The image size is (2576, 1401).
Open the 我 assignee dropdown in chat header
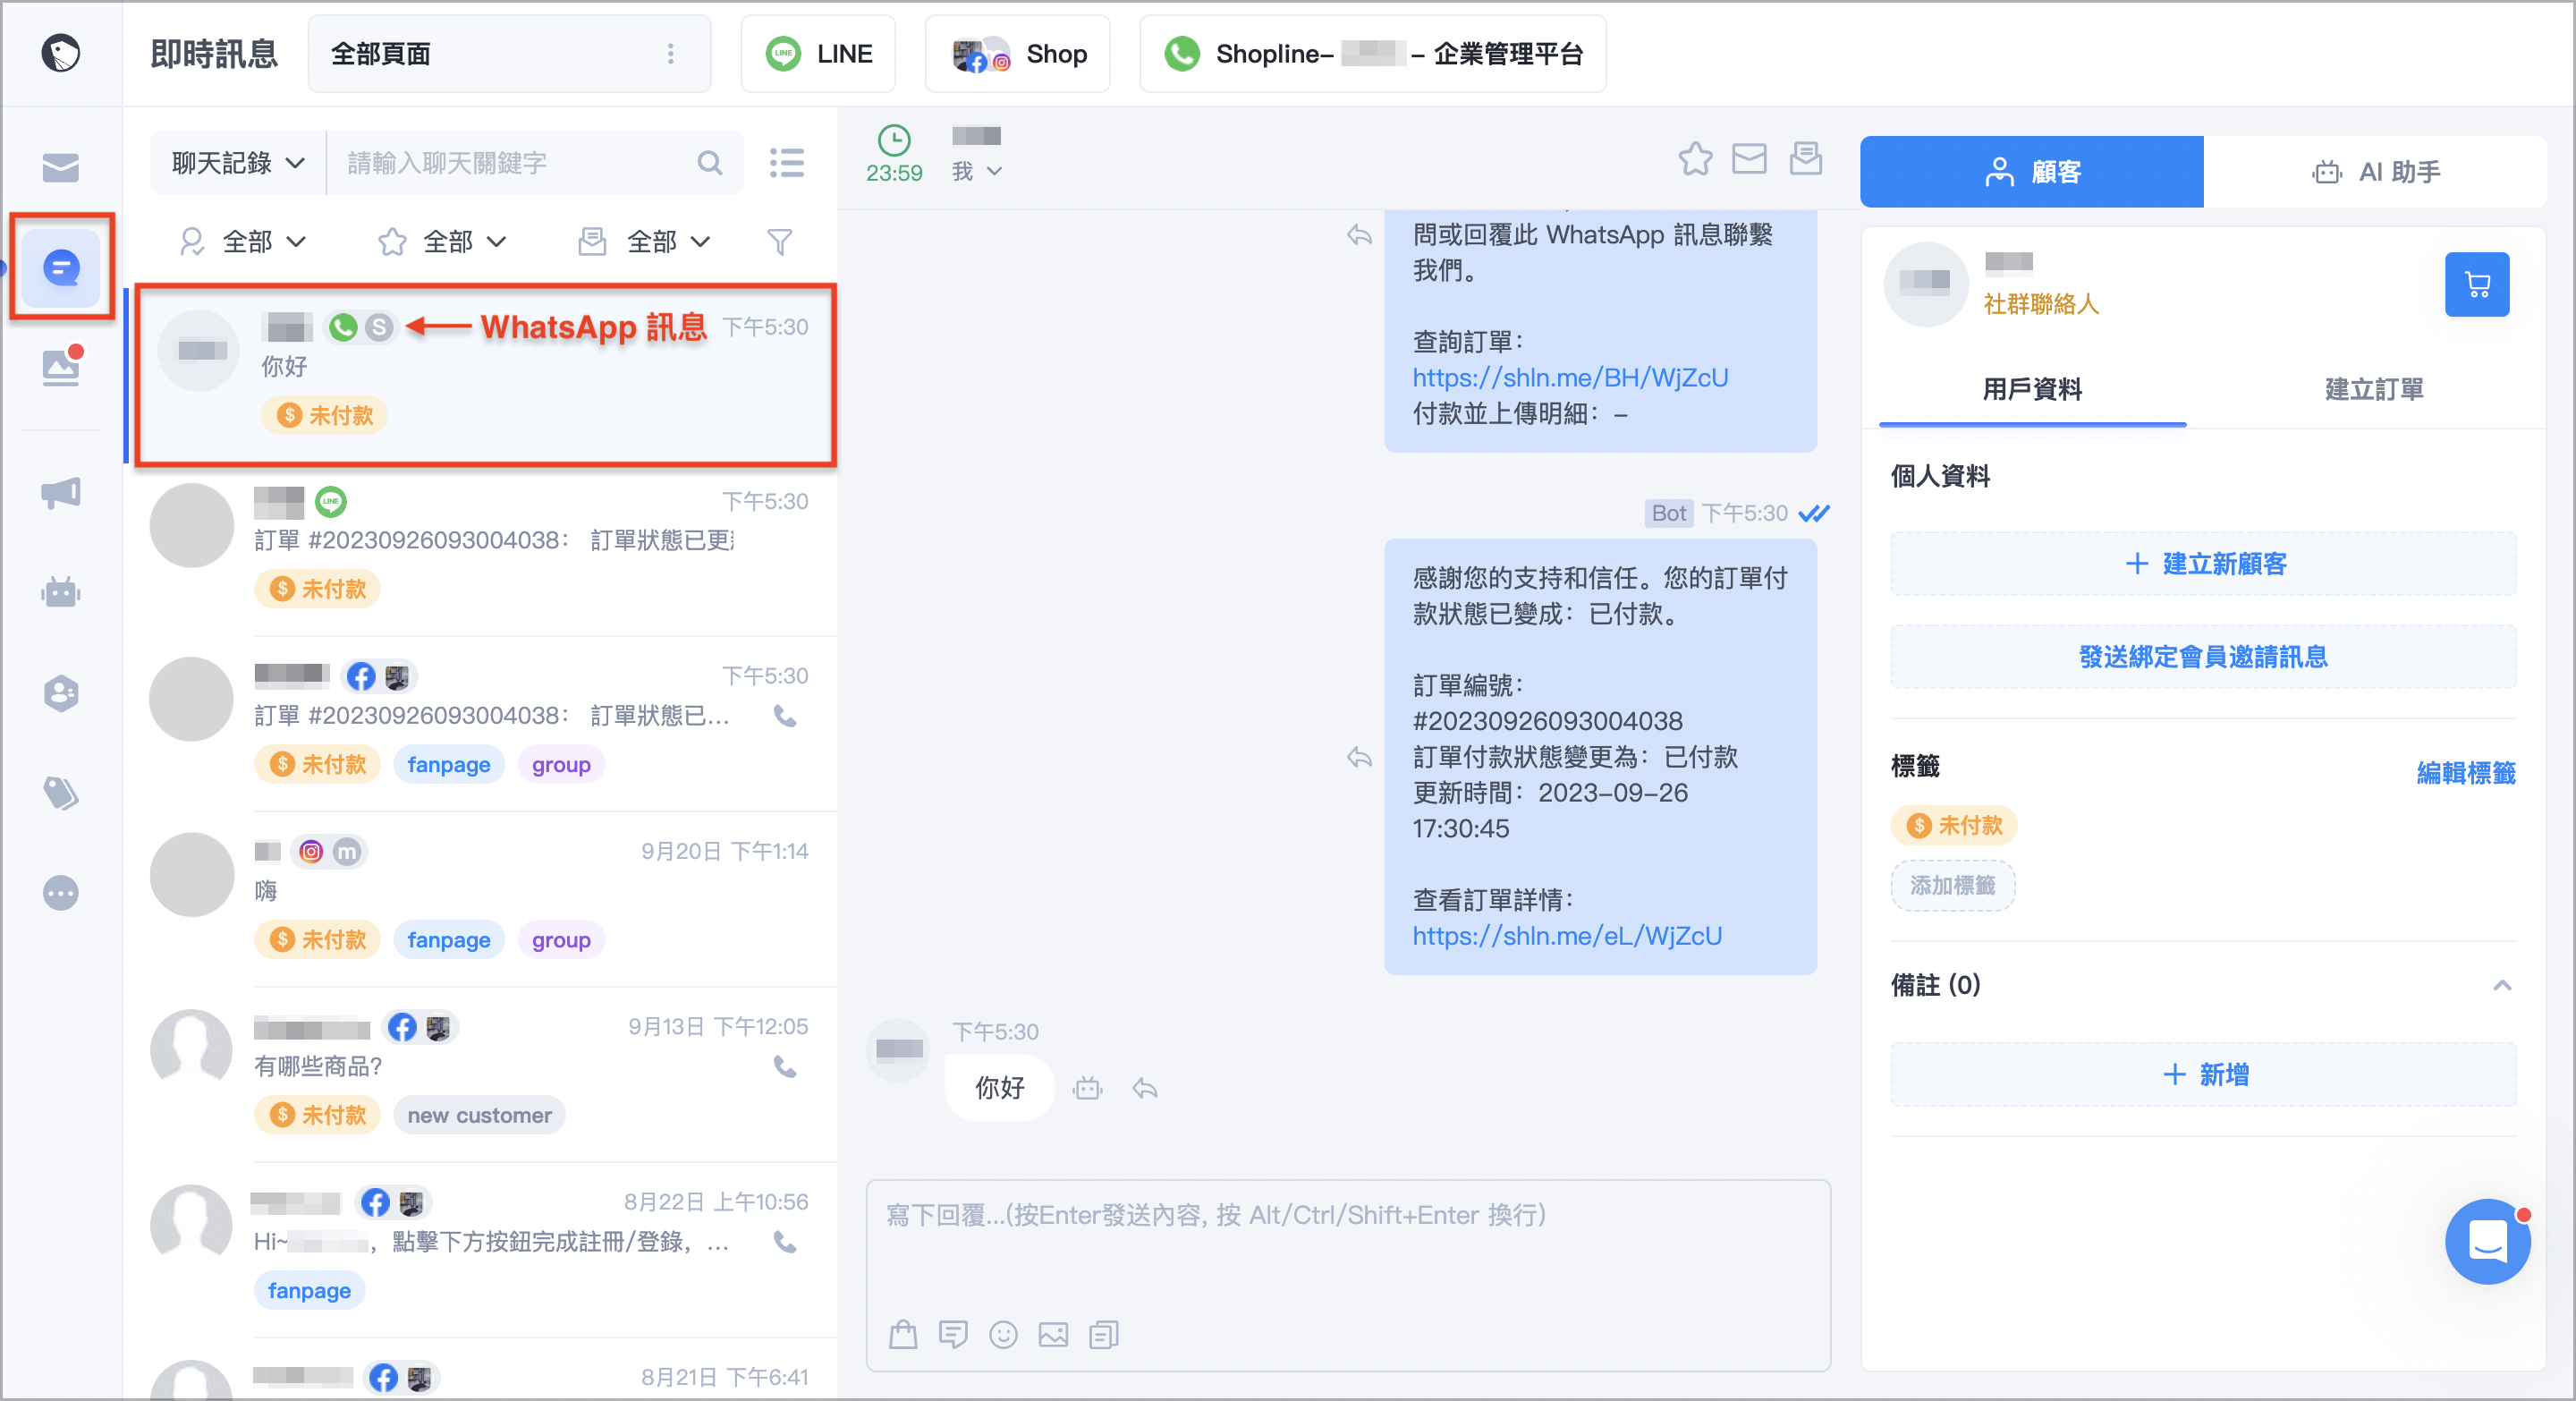click(976, 172)
